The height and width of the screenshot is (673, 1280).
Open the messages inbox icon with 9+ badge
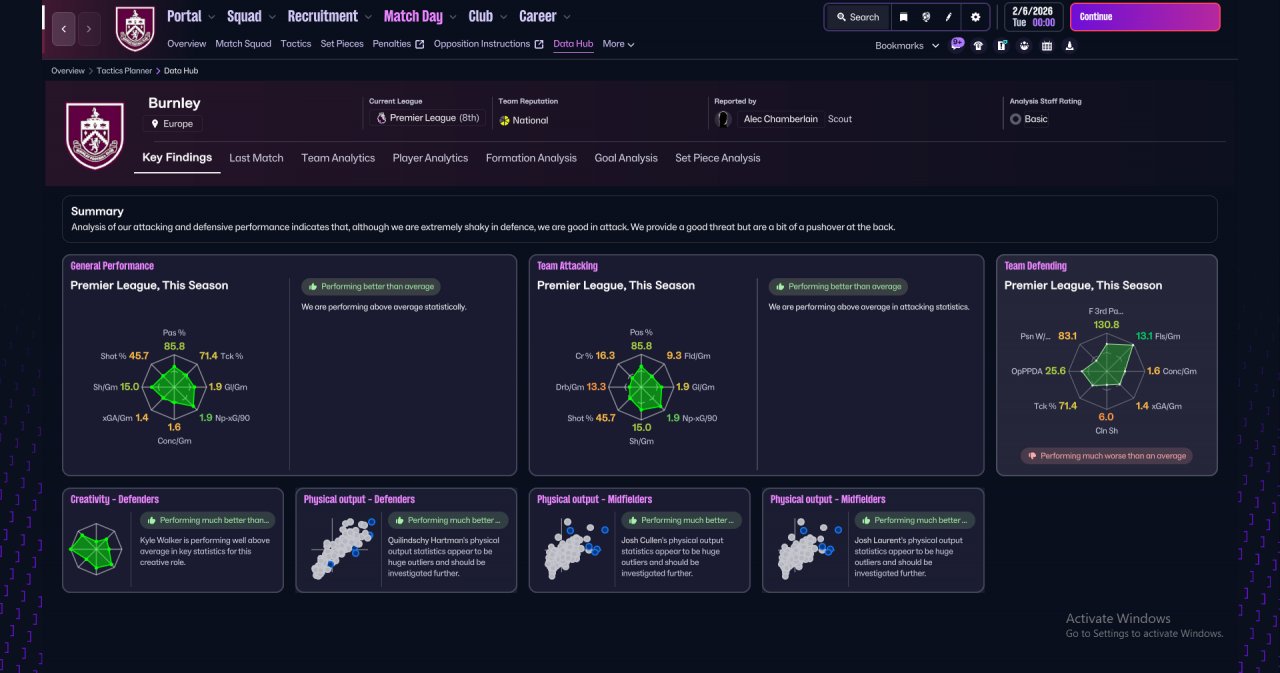tap(957, 44)
